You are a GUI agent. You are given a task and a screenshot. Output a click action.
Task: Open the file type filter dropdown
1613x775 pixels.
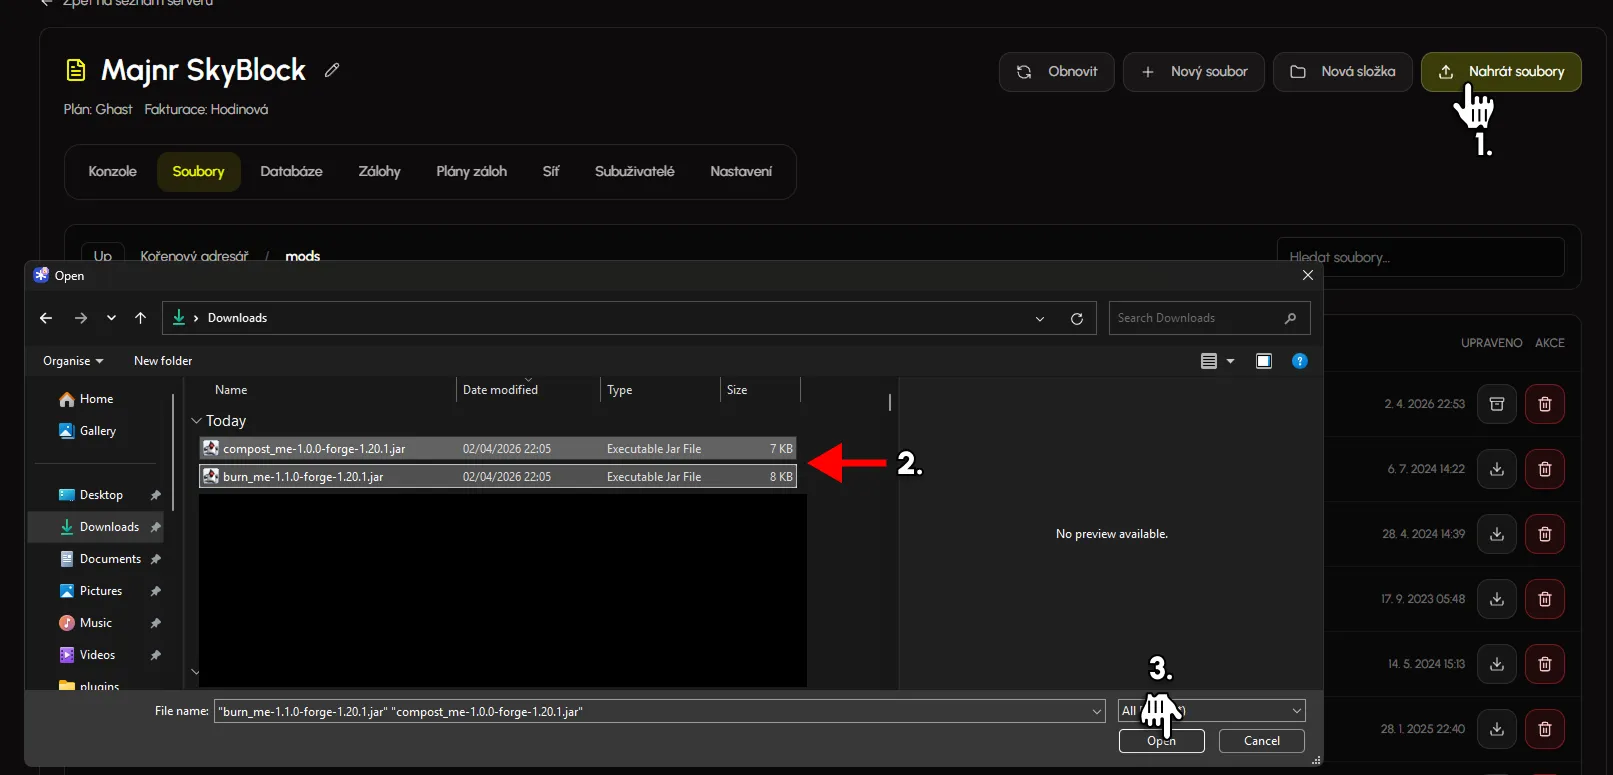pyautogui.click(x=1211, y=711)
